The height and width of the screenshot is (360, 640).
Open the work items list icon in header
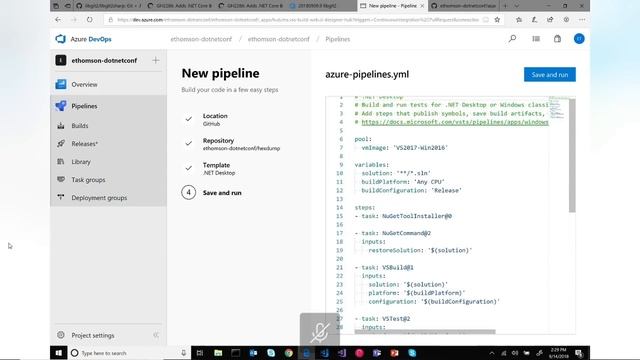click(x=536, y=39)
